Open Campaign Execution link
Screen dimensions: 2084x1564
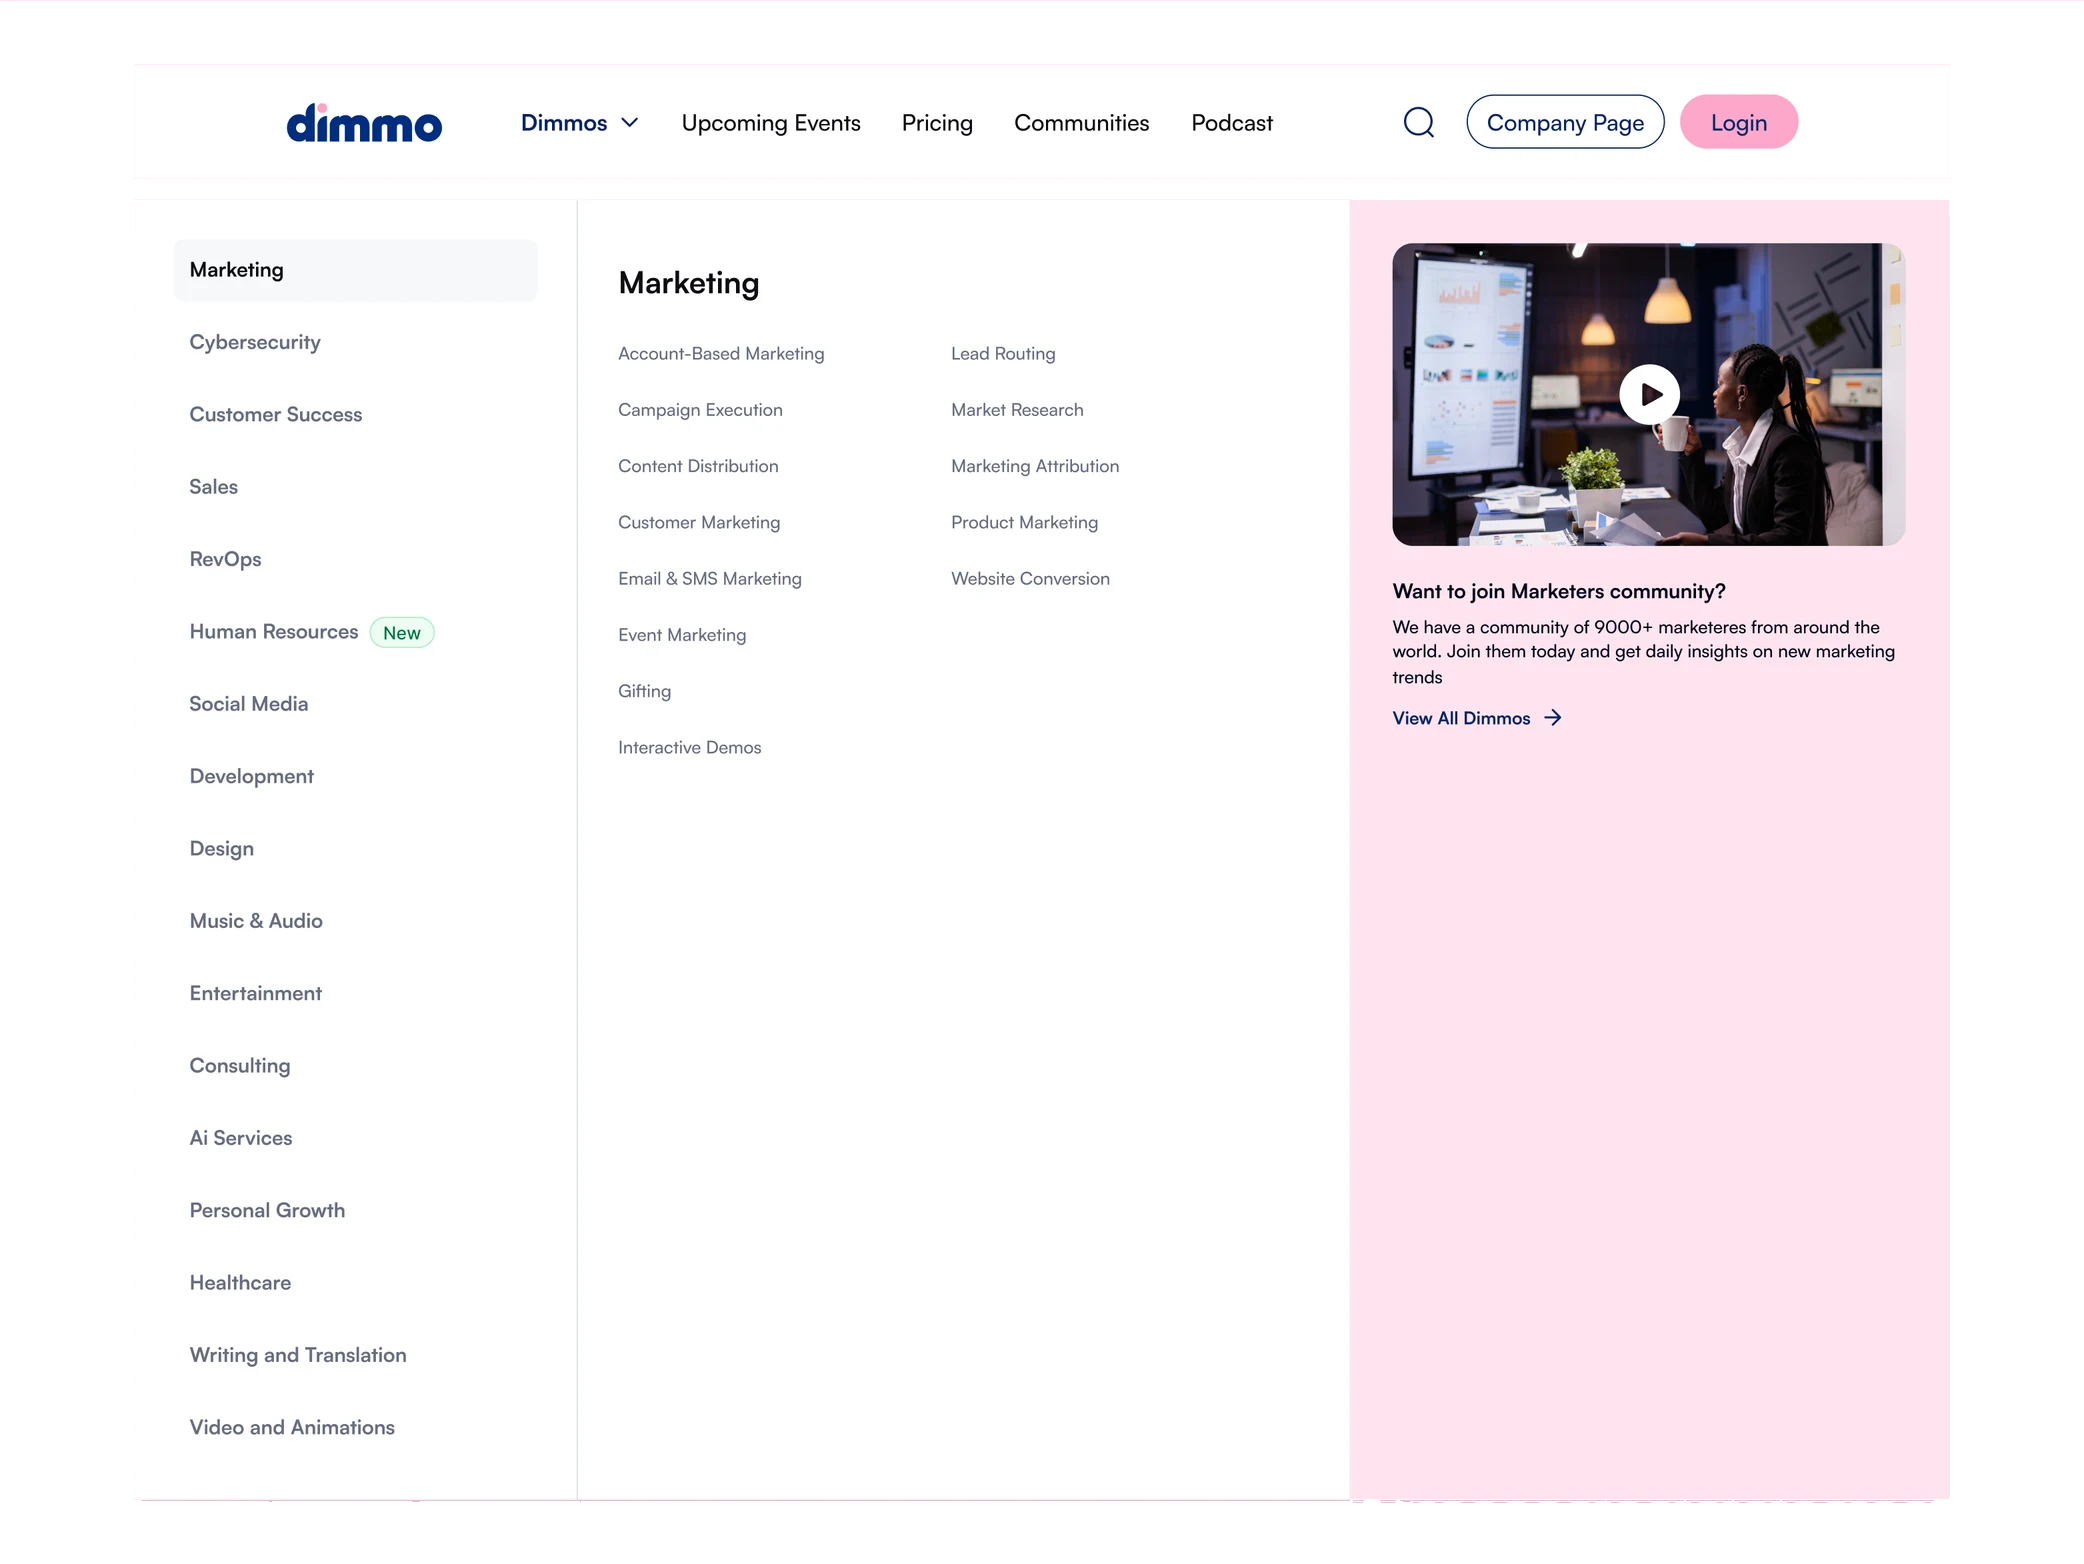click(700, 410)
